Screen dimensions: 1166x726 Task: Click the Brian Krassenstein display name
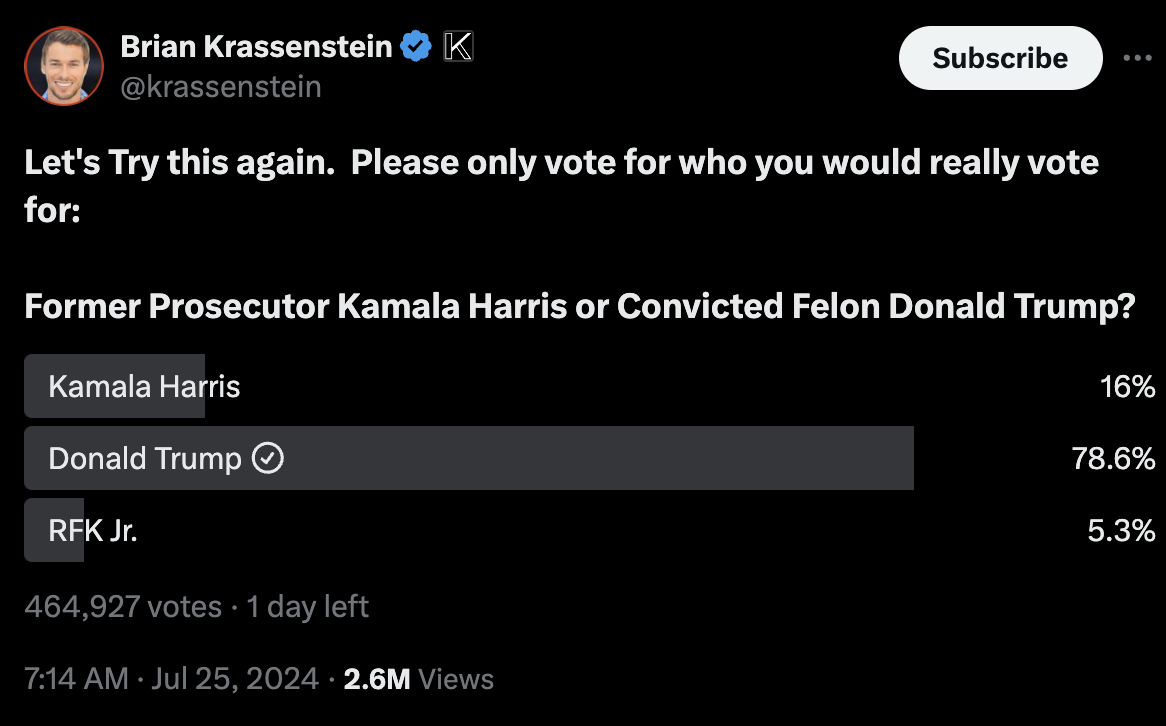[x=256, y=46]
